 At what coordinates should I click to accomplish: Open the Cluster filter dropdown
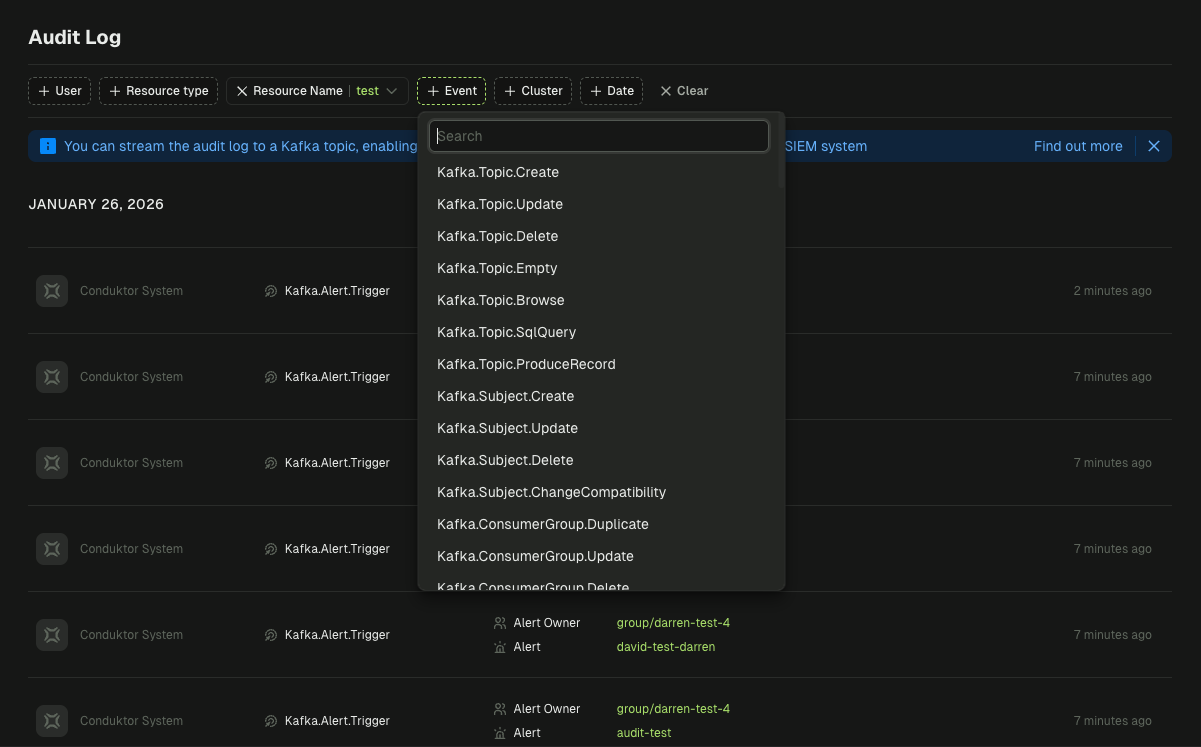pyautogui.click(x=533, y=91)
